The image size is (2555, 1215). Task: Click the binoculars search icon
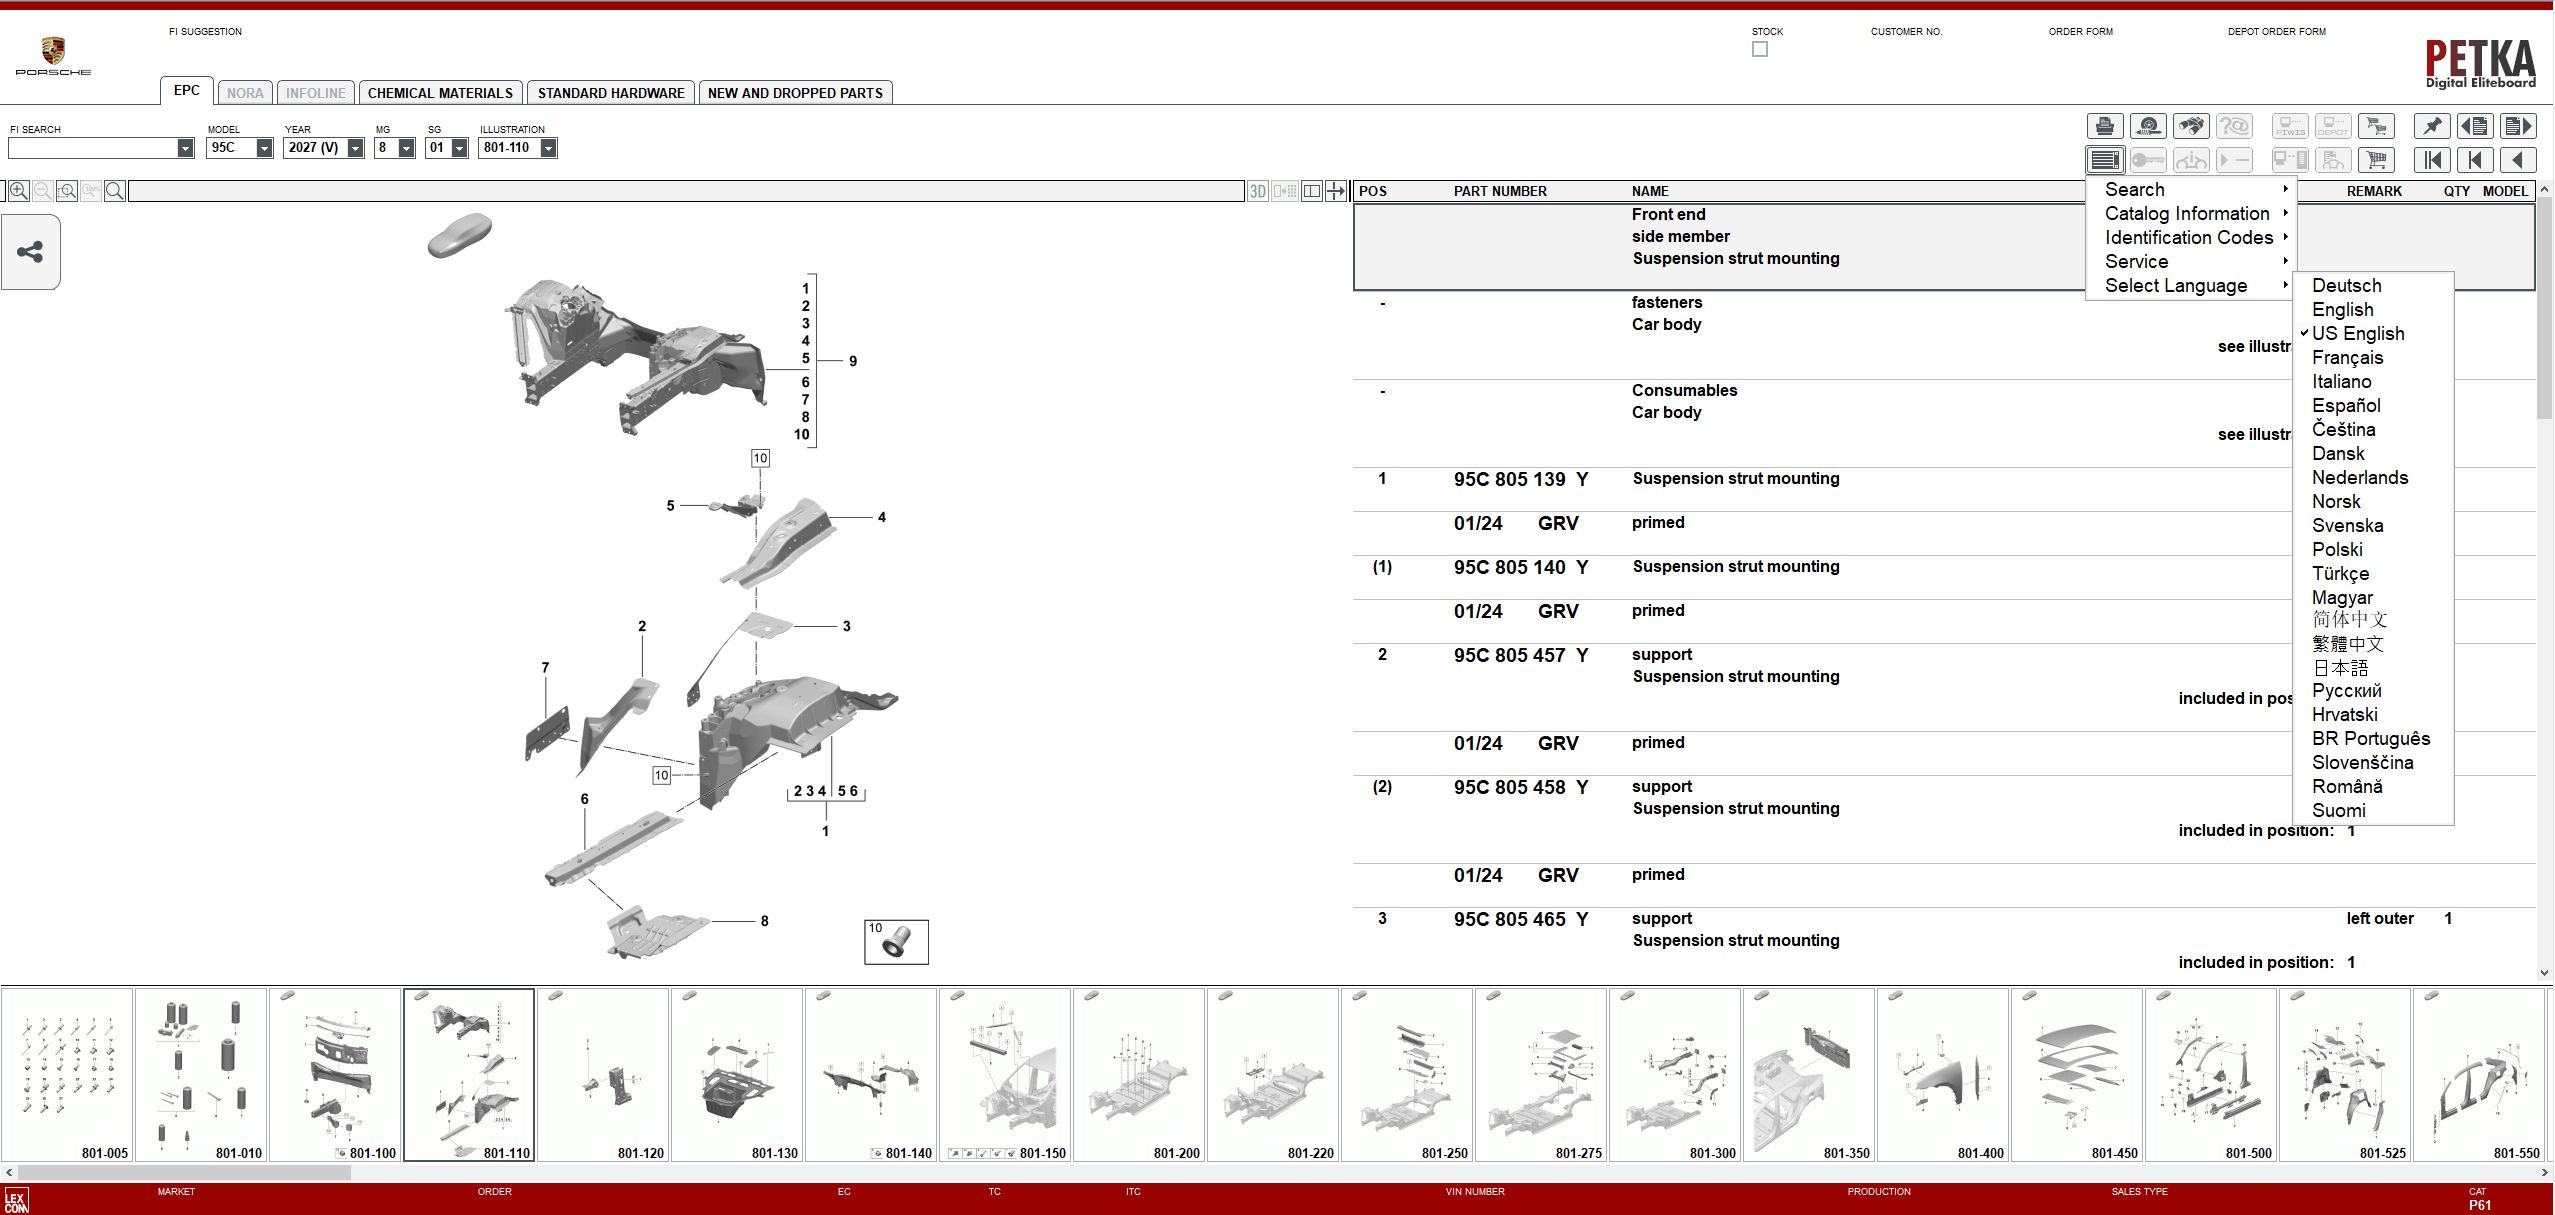point(2191,126)
